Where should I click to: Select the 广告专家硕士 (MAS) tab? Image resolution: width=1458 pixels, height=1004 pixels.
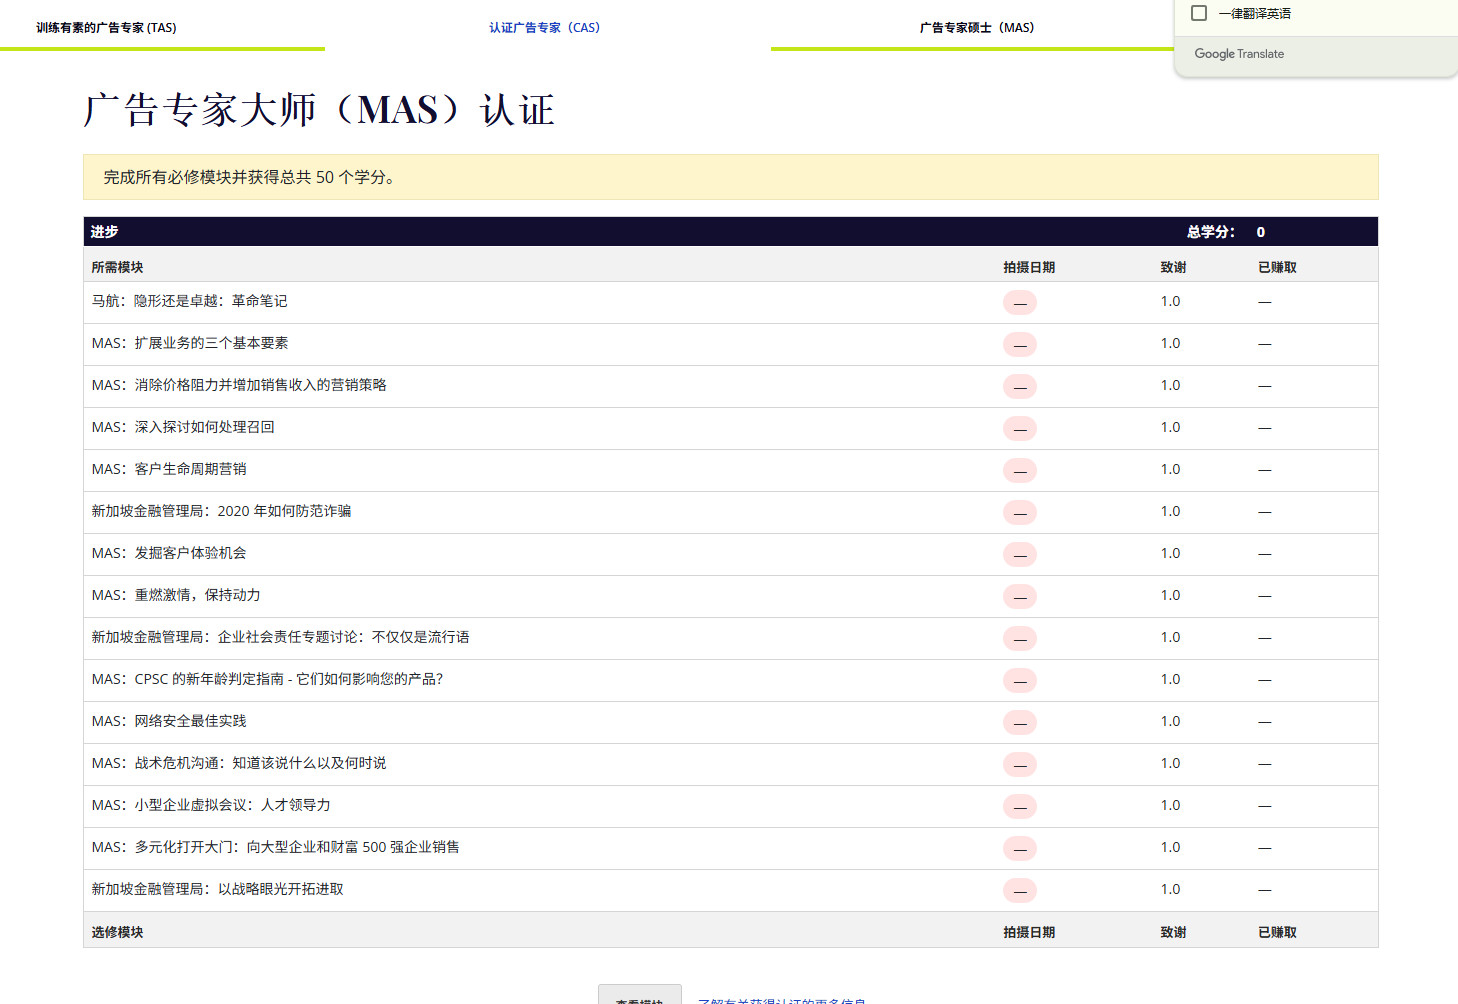[x=977, y=28]
